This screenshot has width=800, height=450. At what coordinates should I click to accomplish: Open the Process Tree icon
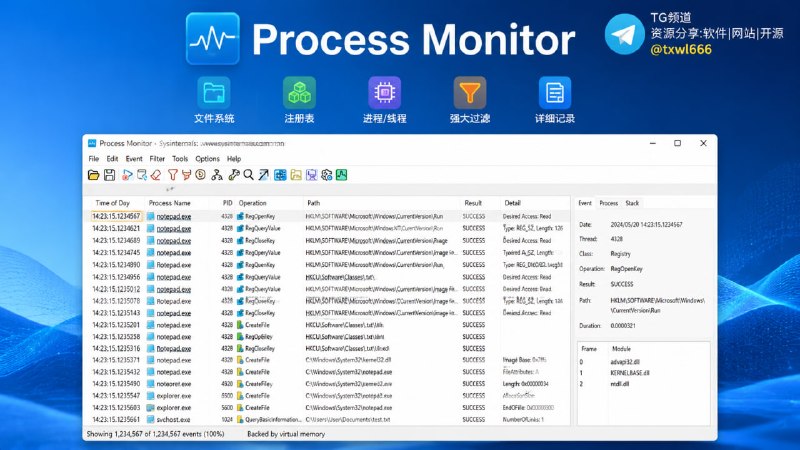(217, 175)
